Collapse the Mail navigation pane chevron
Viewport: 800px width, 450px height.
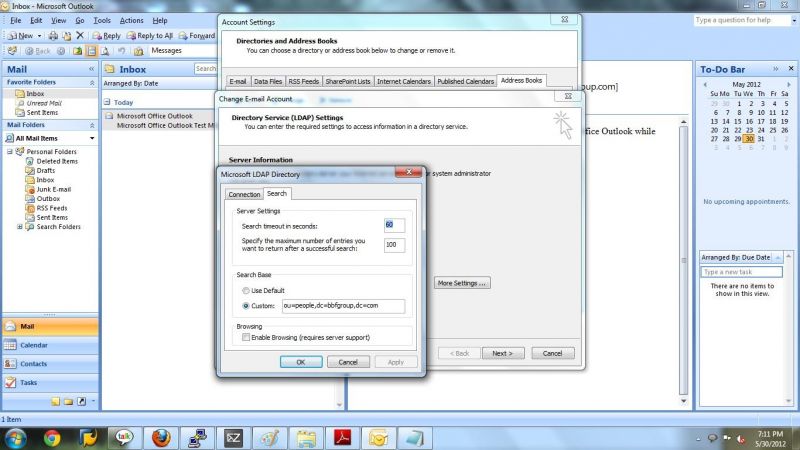(x=91, y=69)
